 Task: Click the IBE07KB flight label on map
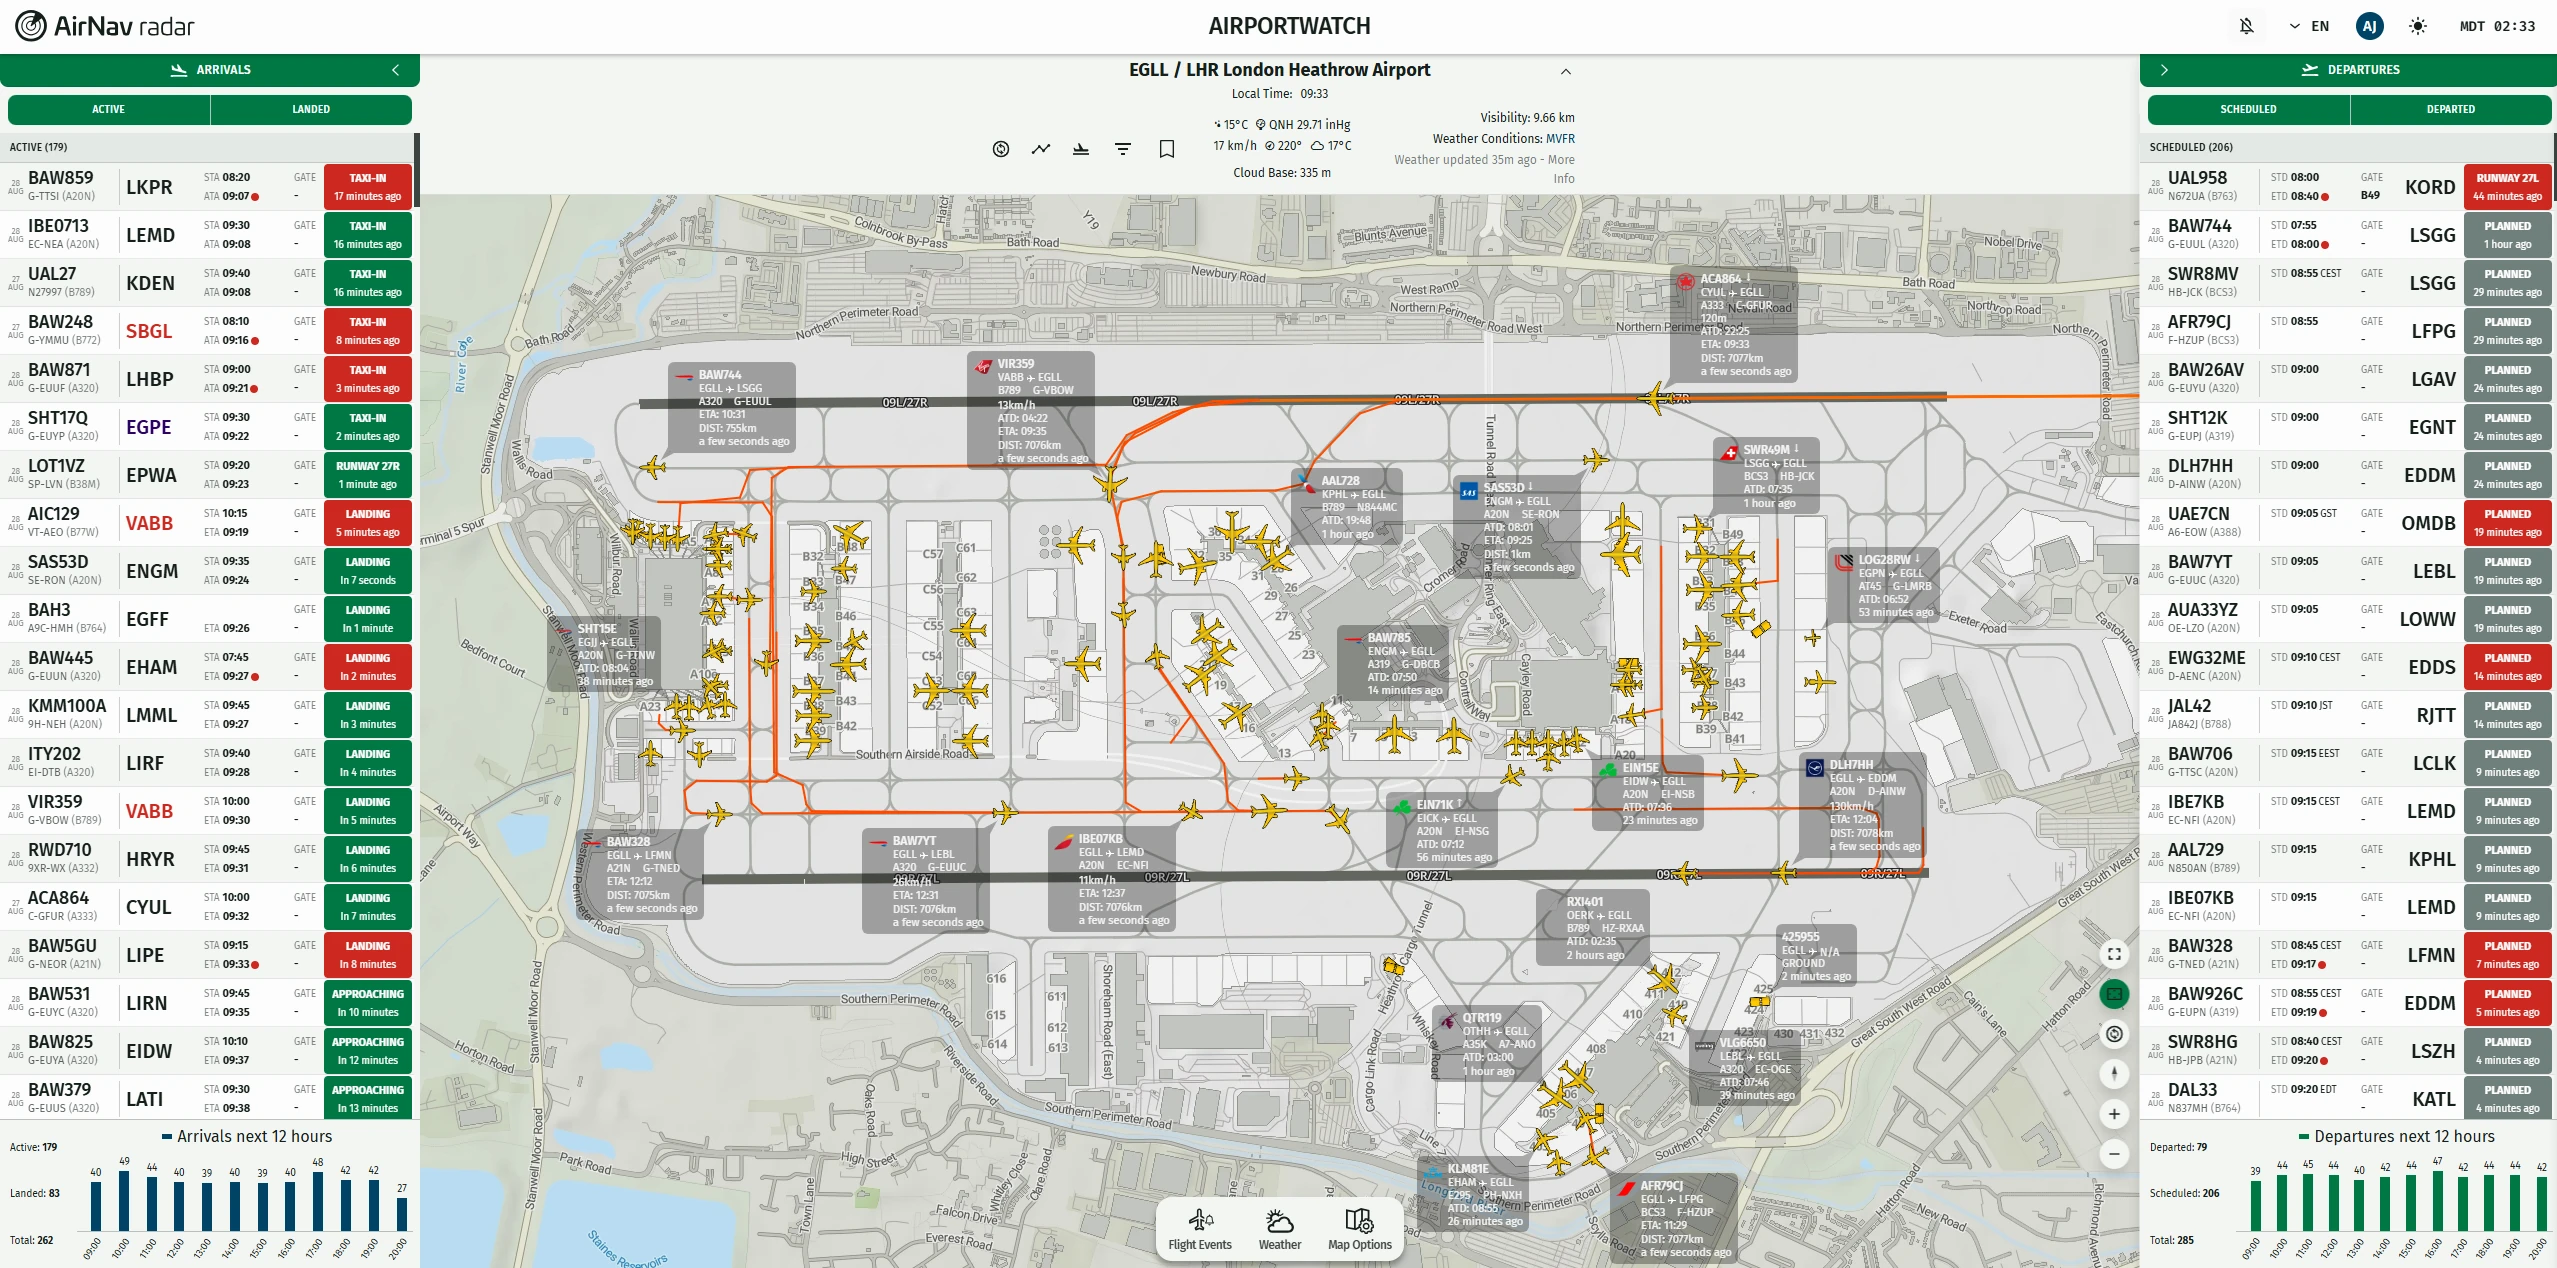[x=1111, y=880]
